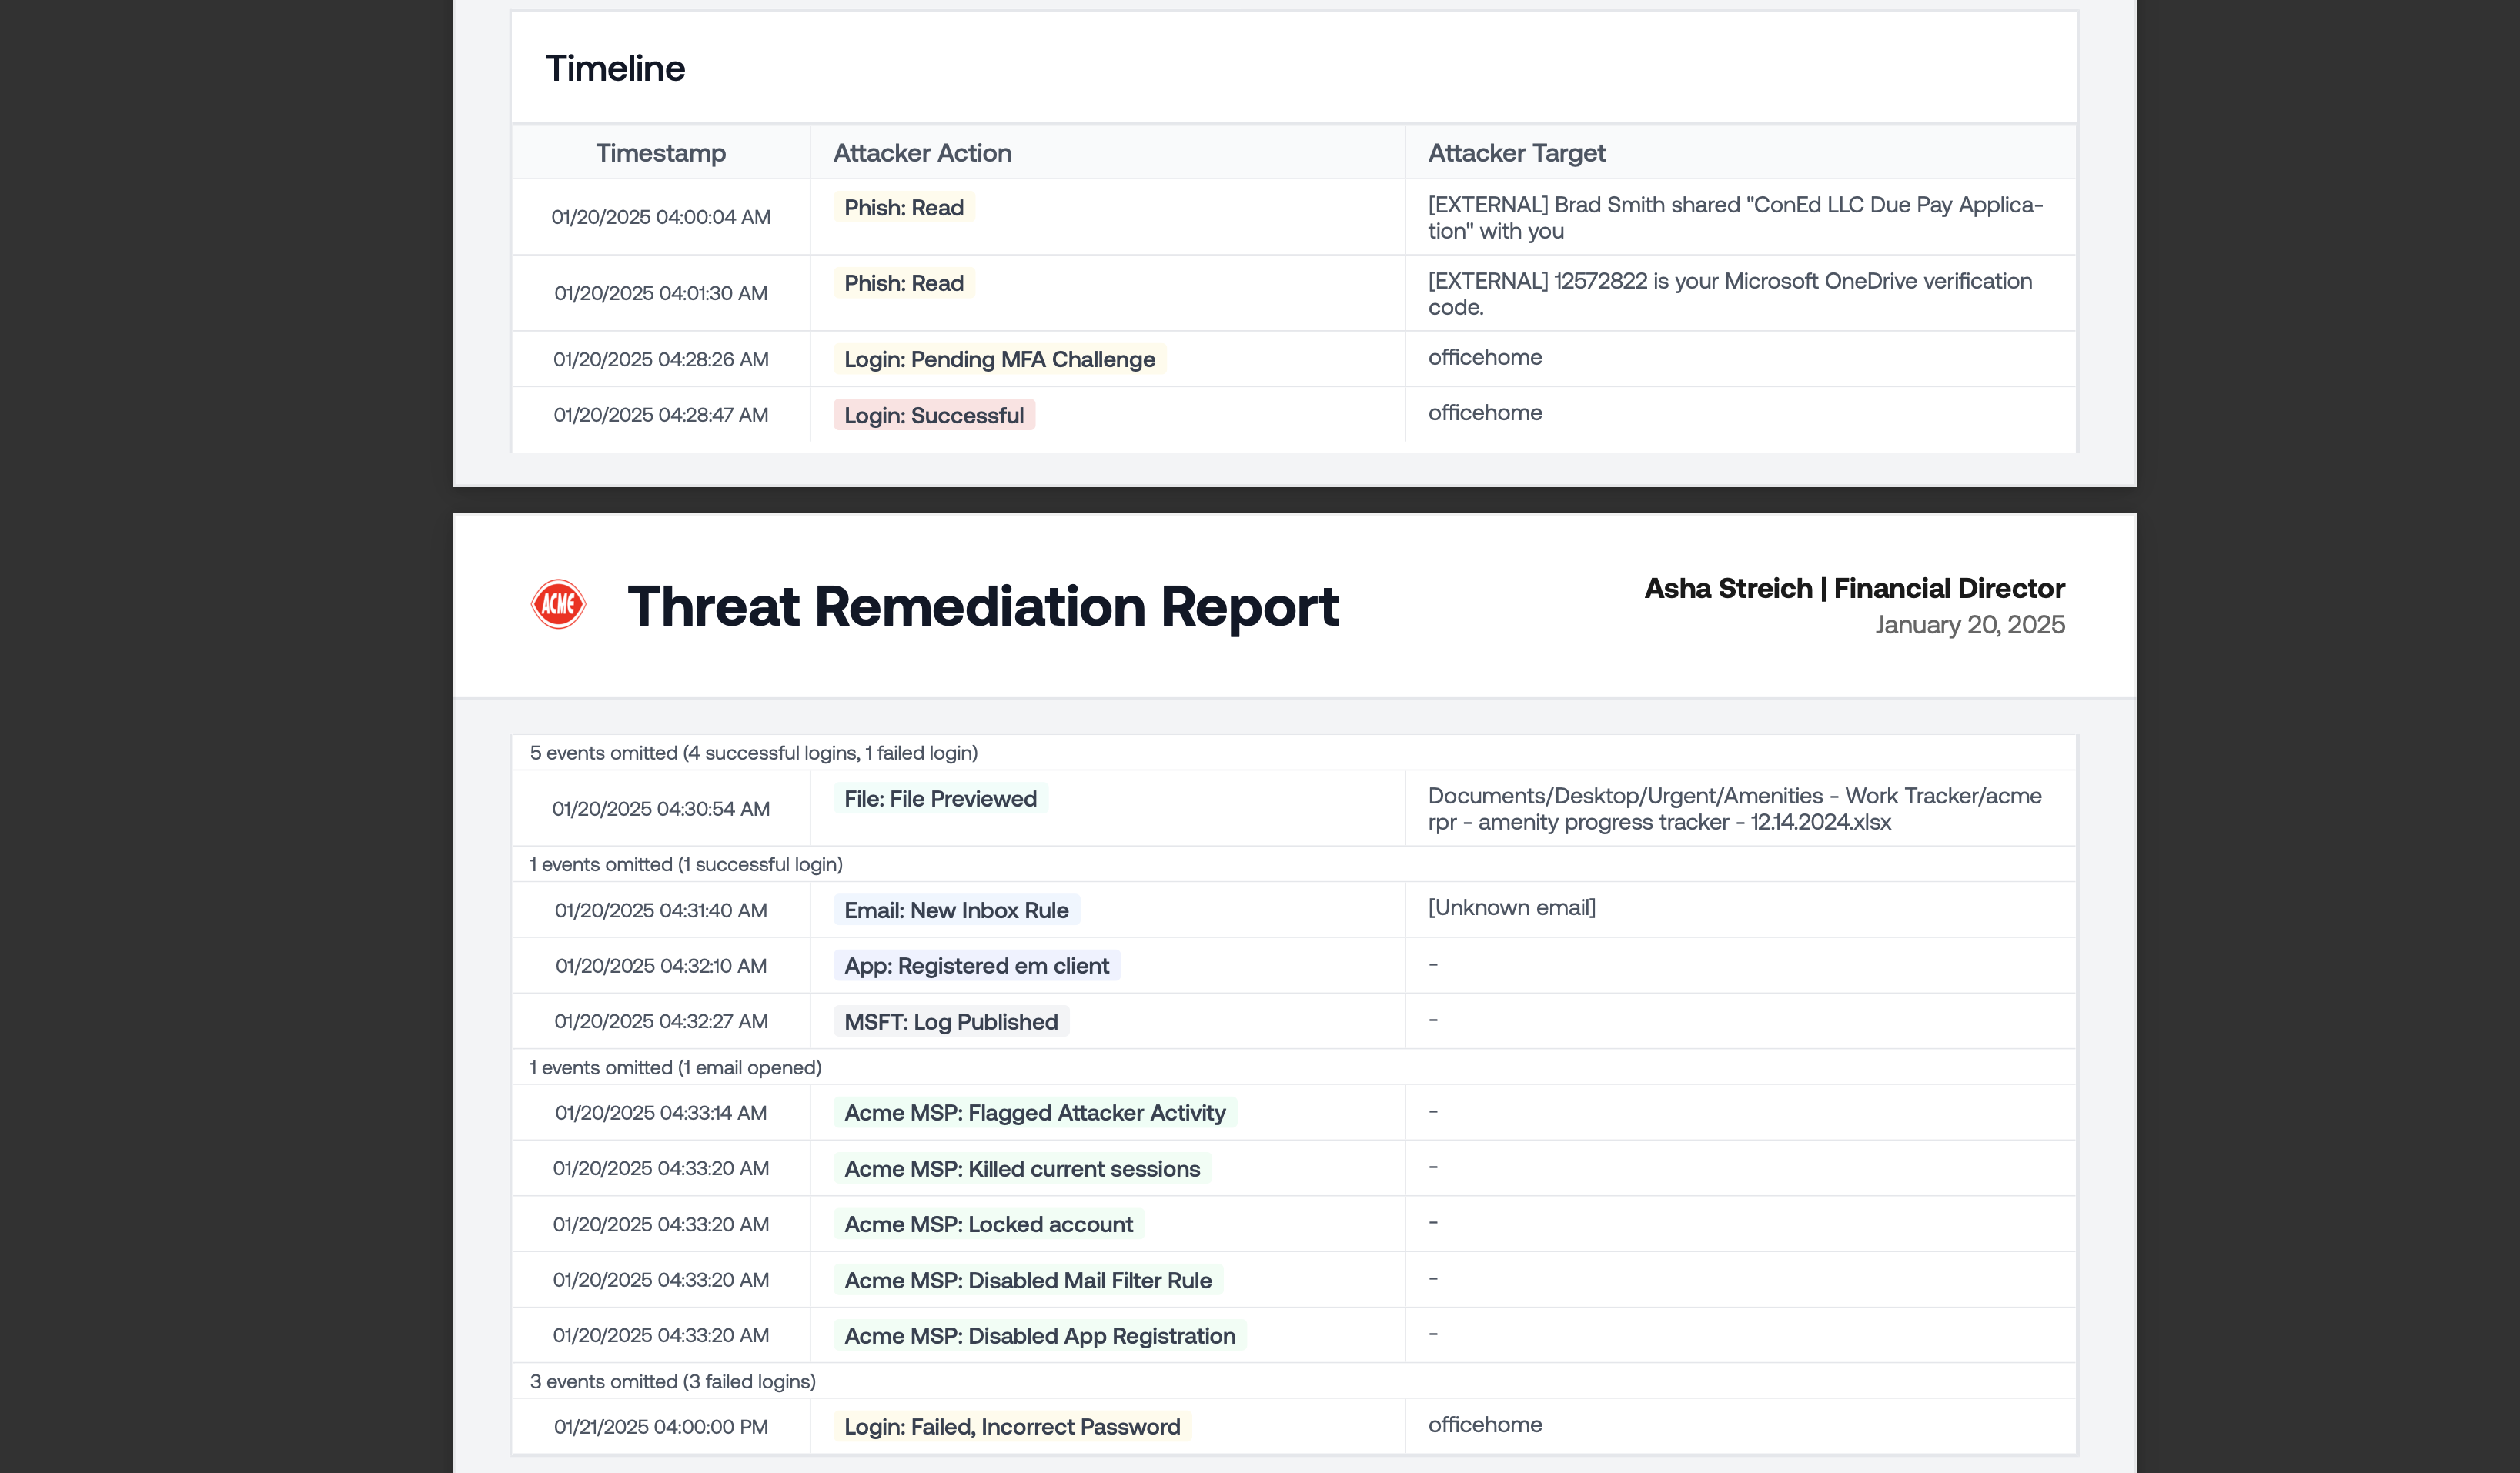2520x1473 pixels.
Task: Click the File: File Previewed tag
Action: coord(939,798)
